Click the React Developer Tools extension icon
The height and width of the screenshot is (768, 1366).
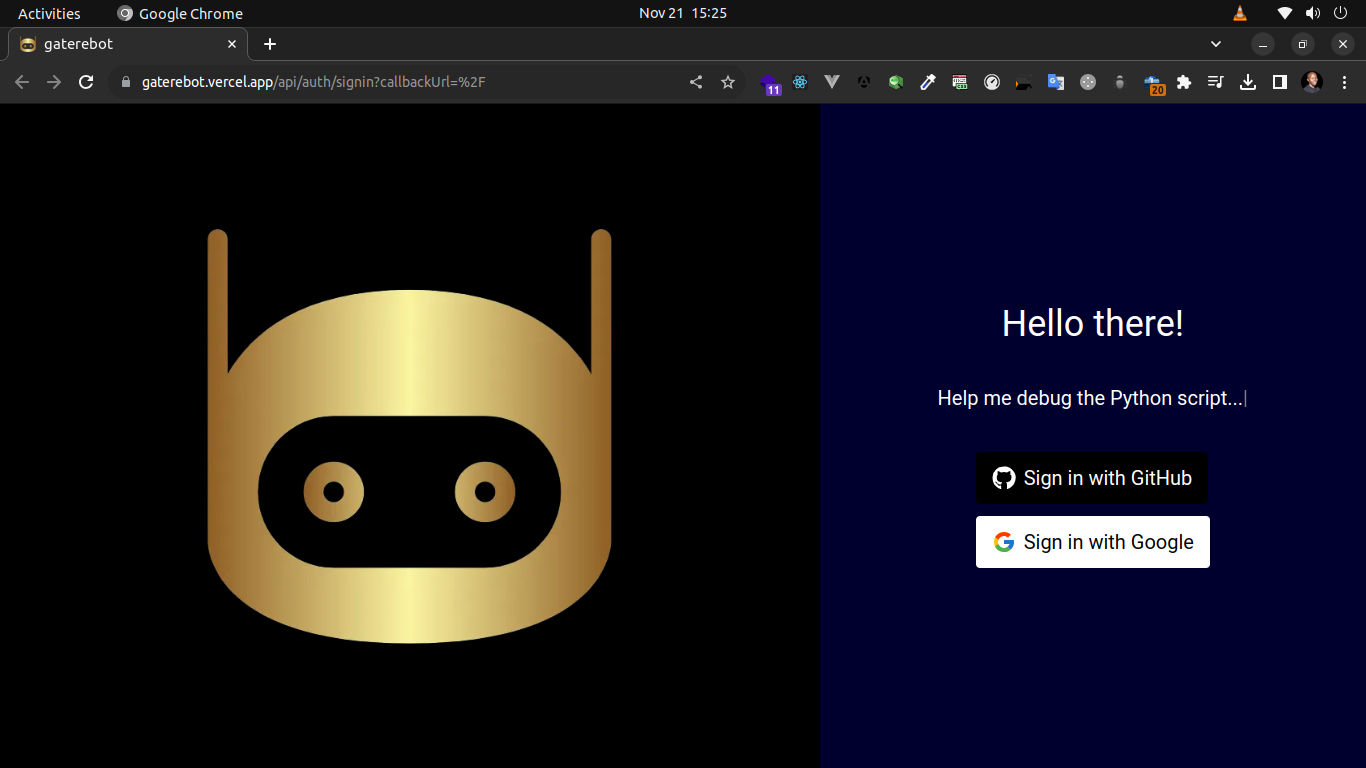[800, 82]
